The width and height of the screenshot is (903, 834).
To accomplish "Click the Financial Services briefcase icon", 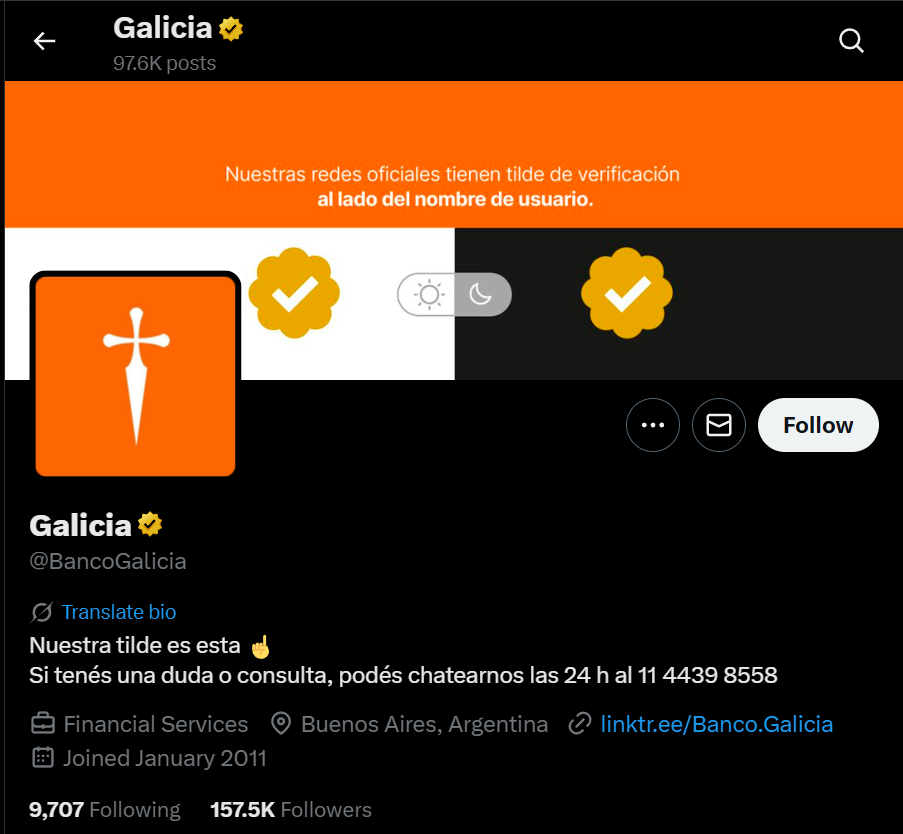I will pyautogui.click(x=43, y=724).
